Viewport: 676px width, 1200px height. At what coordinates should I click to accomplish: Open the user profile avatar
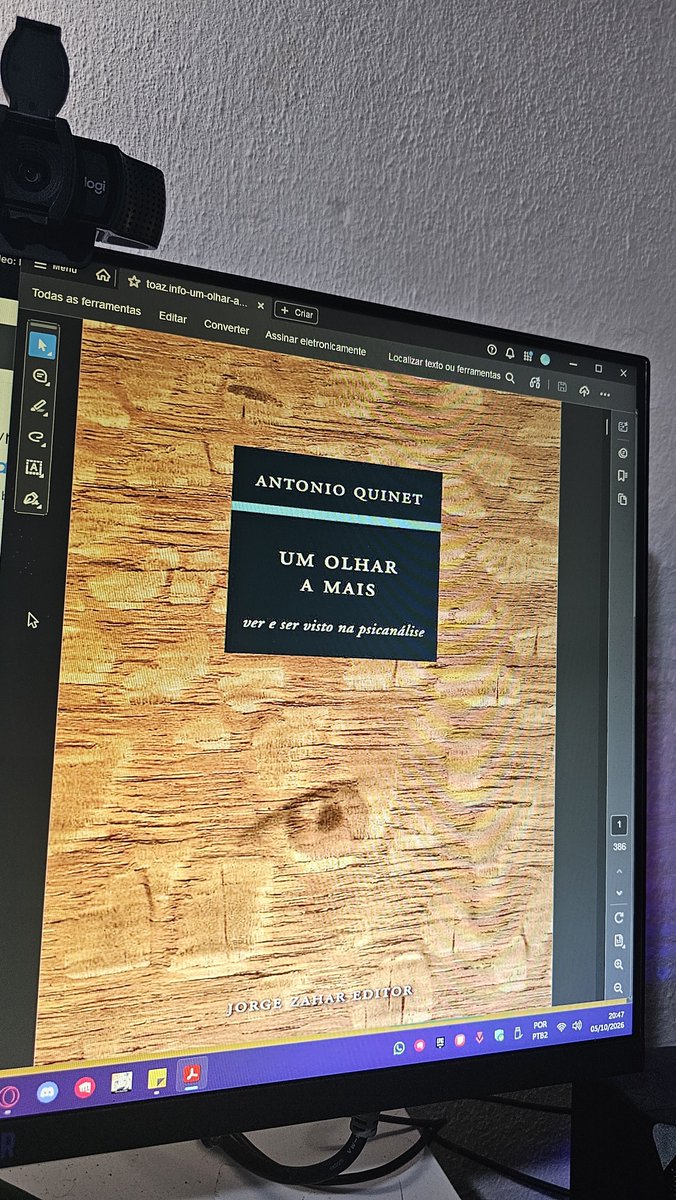[x=545, y=359]
